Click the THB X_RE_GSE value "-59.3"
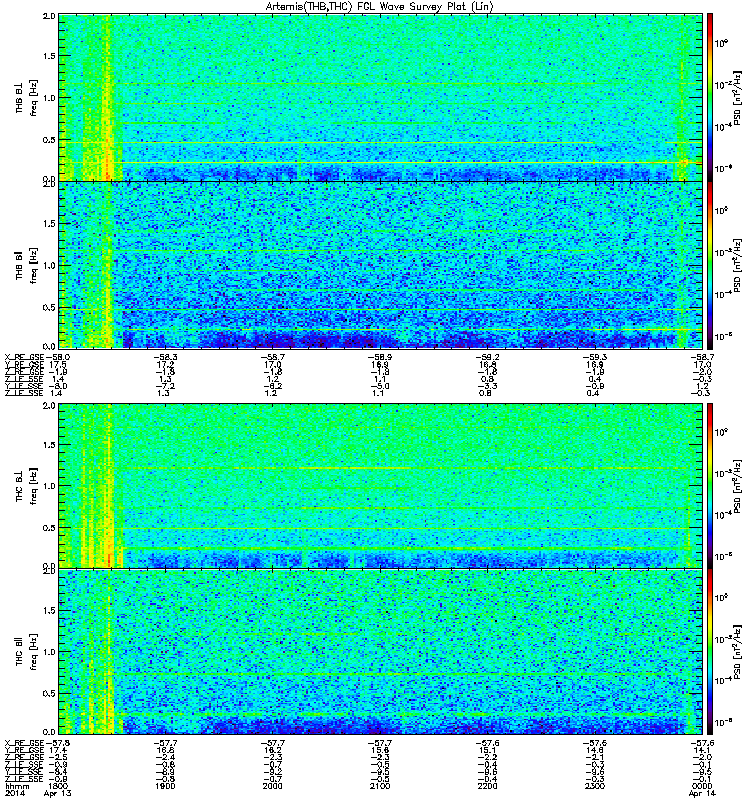 594,357
